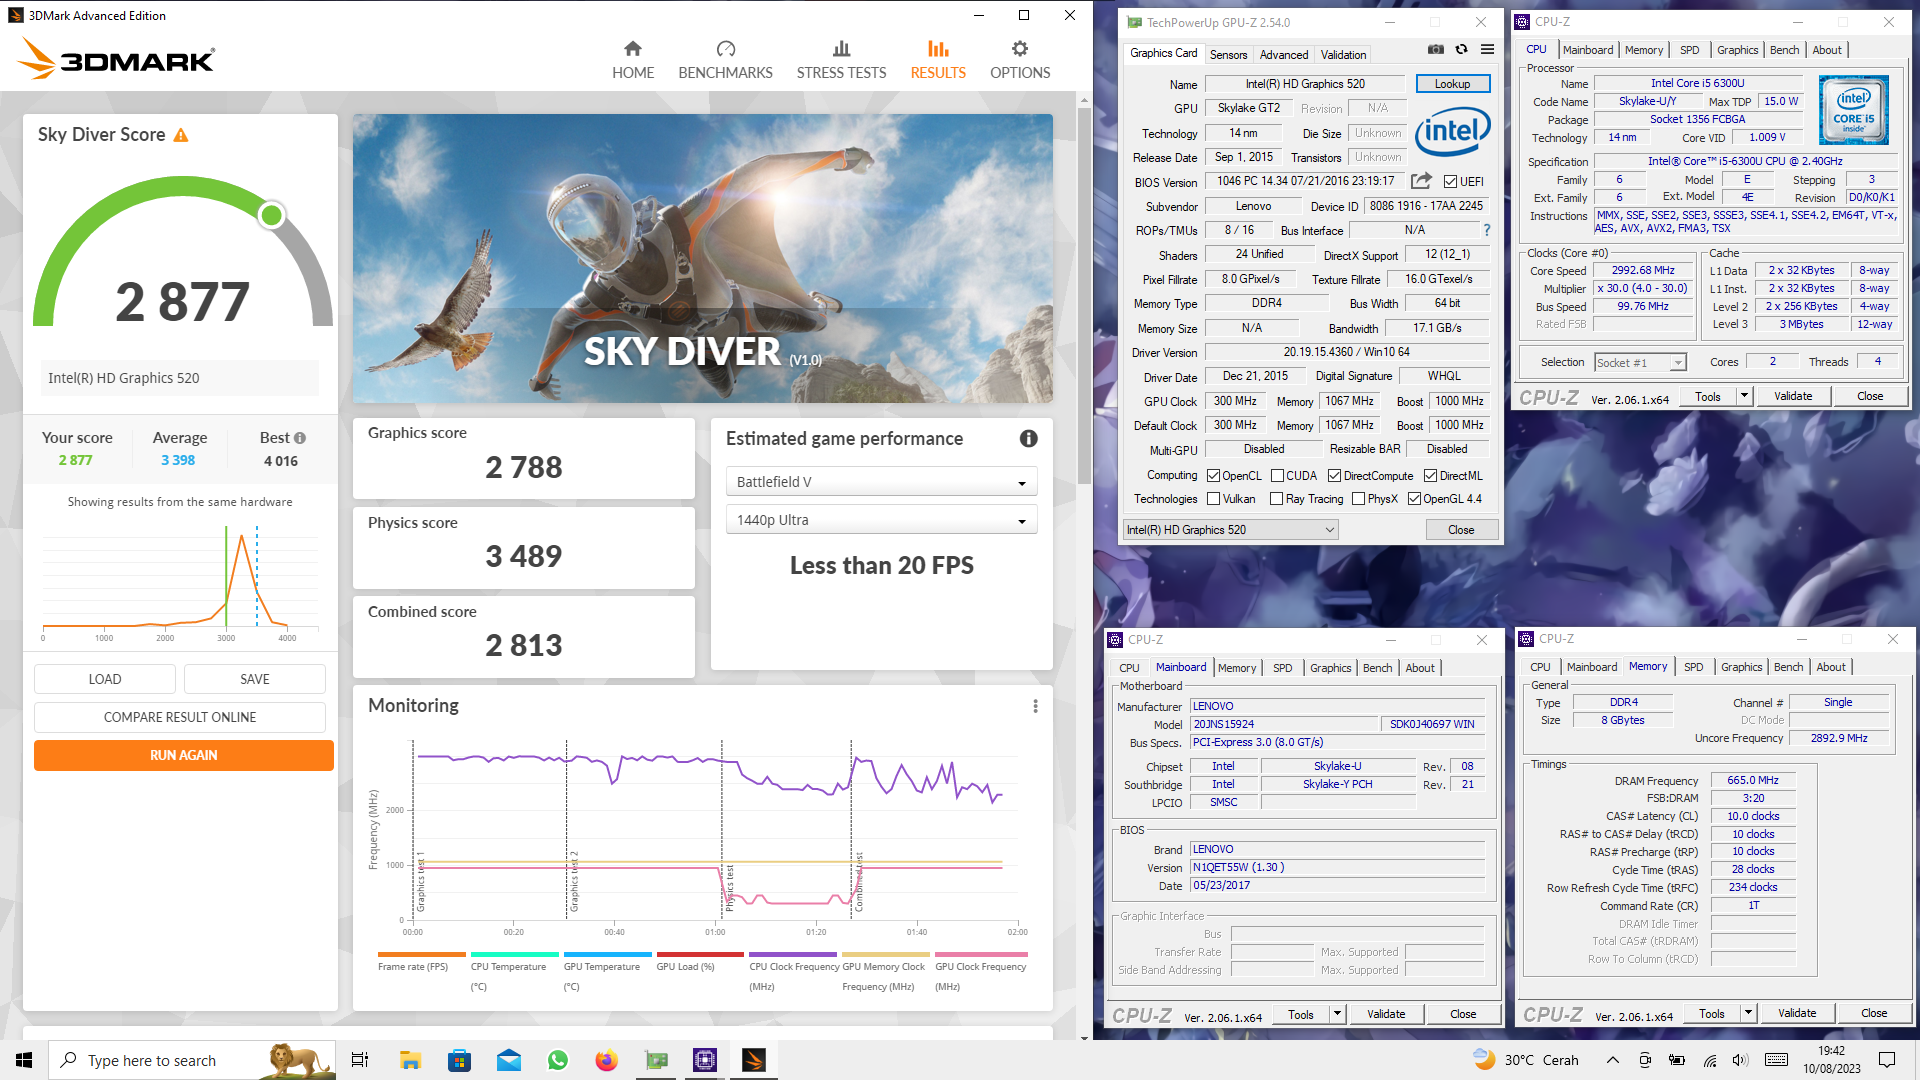Expand Tools arrow in CPU-Z Memory window
The height and width of the screenshot is (1080, 1920).
point(1748,1013)
